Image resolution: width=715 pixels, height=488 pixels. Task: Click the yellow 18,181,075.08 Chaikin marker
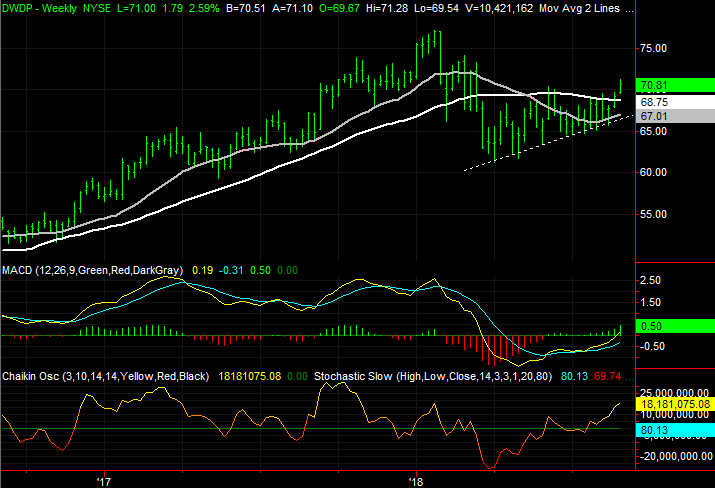point(676,401)
